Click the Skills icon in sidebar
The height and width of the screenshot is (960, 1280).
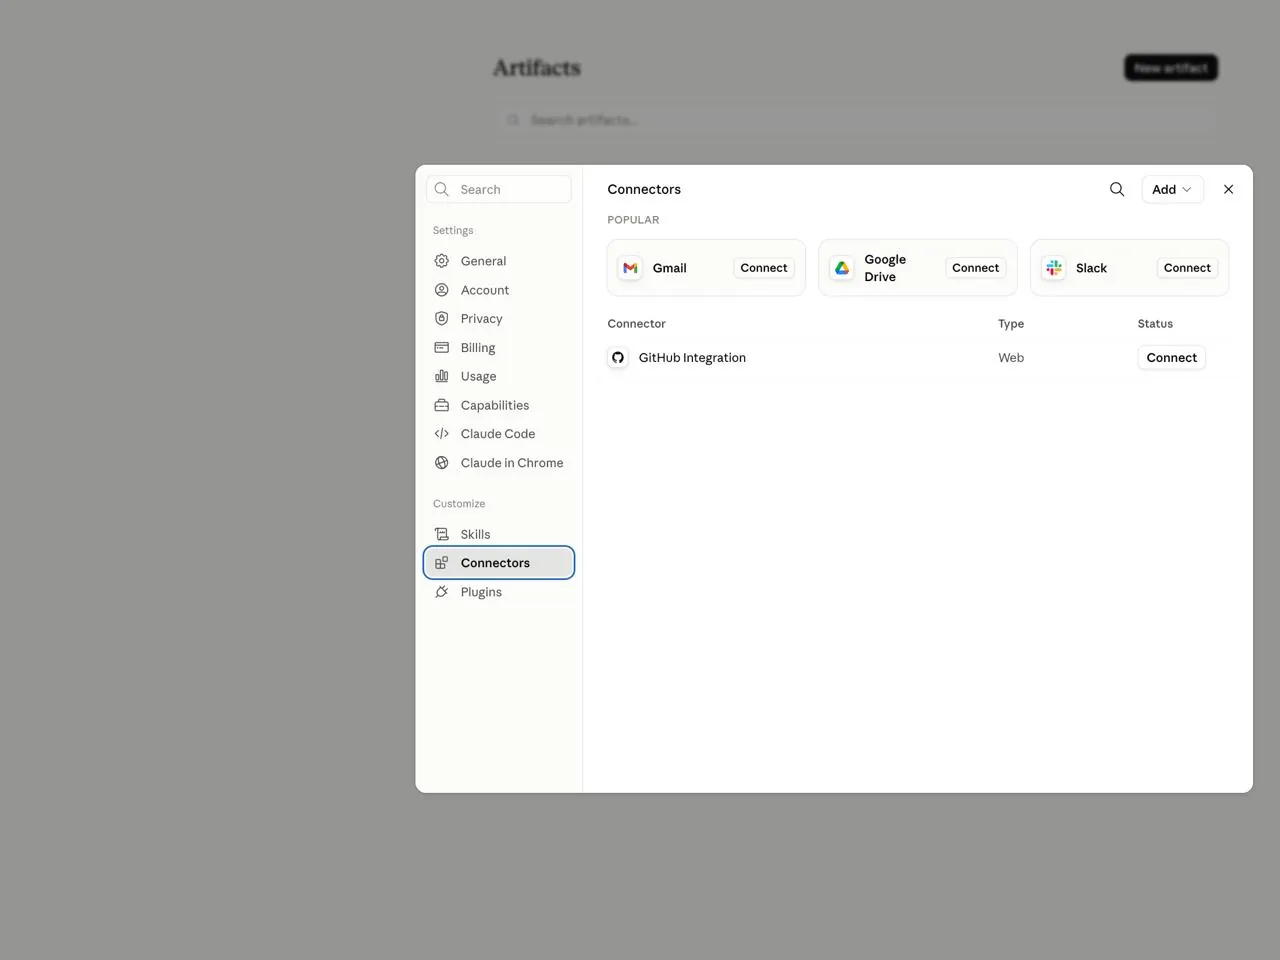click(442, 534)
